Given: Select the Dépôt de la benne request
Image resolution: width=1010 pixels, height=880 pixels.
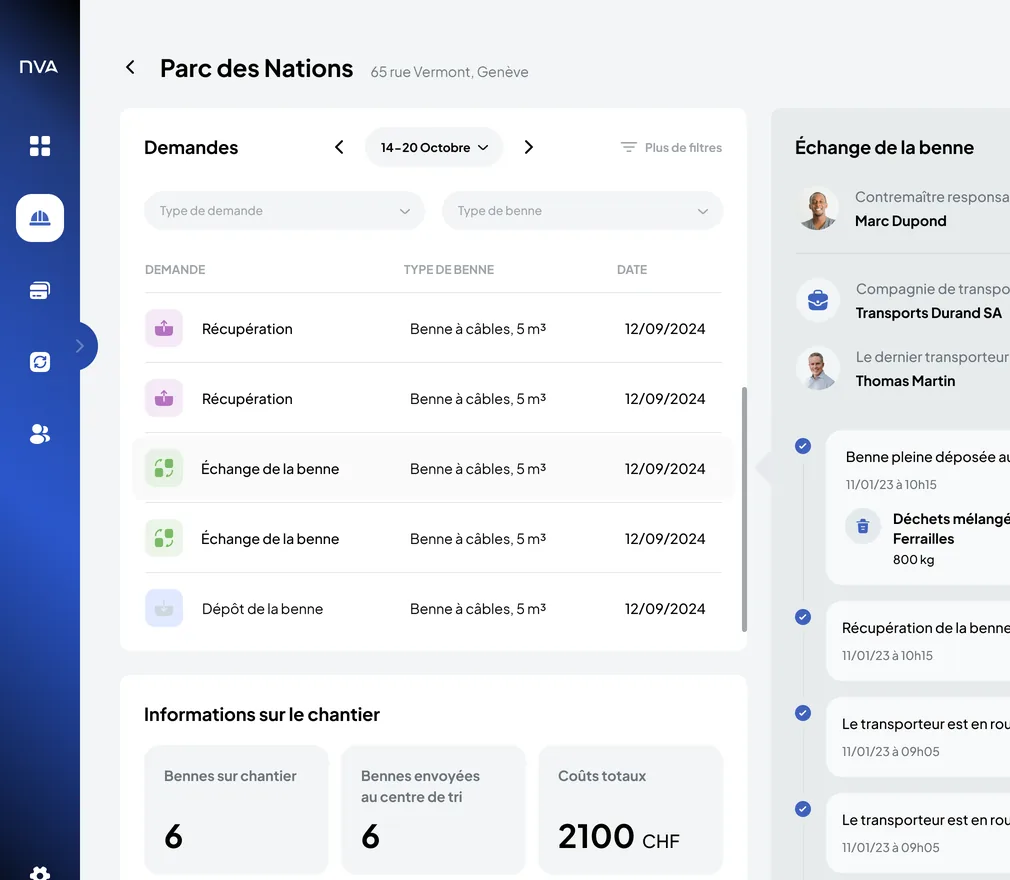Looking at the screenshot, I should (x=433, y=609).
